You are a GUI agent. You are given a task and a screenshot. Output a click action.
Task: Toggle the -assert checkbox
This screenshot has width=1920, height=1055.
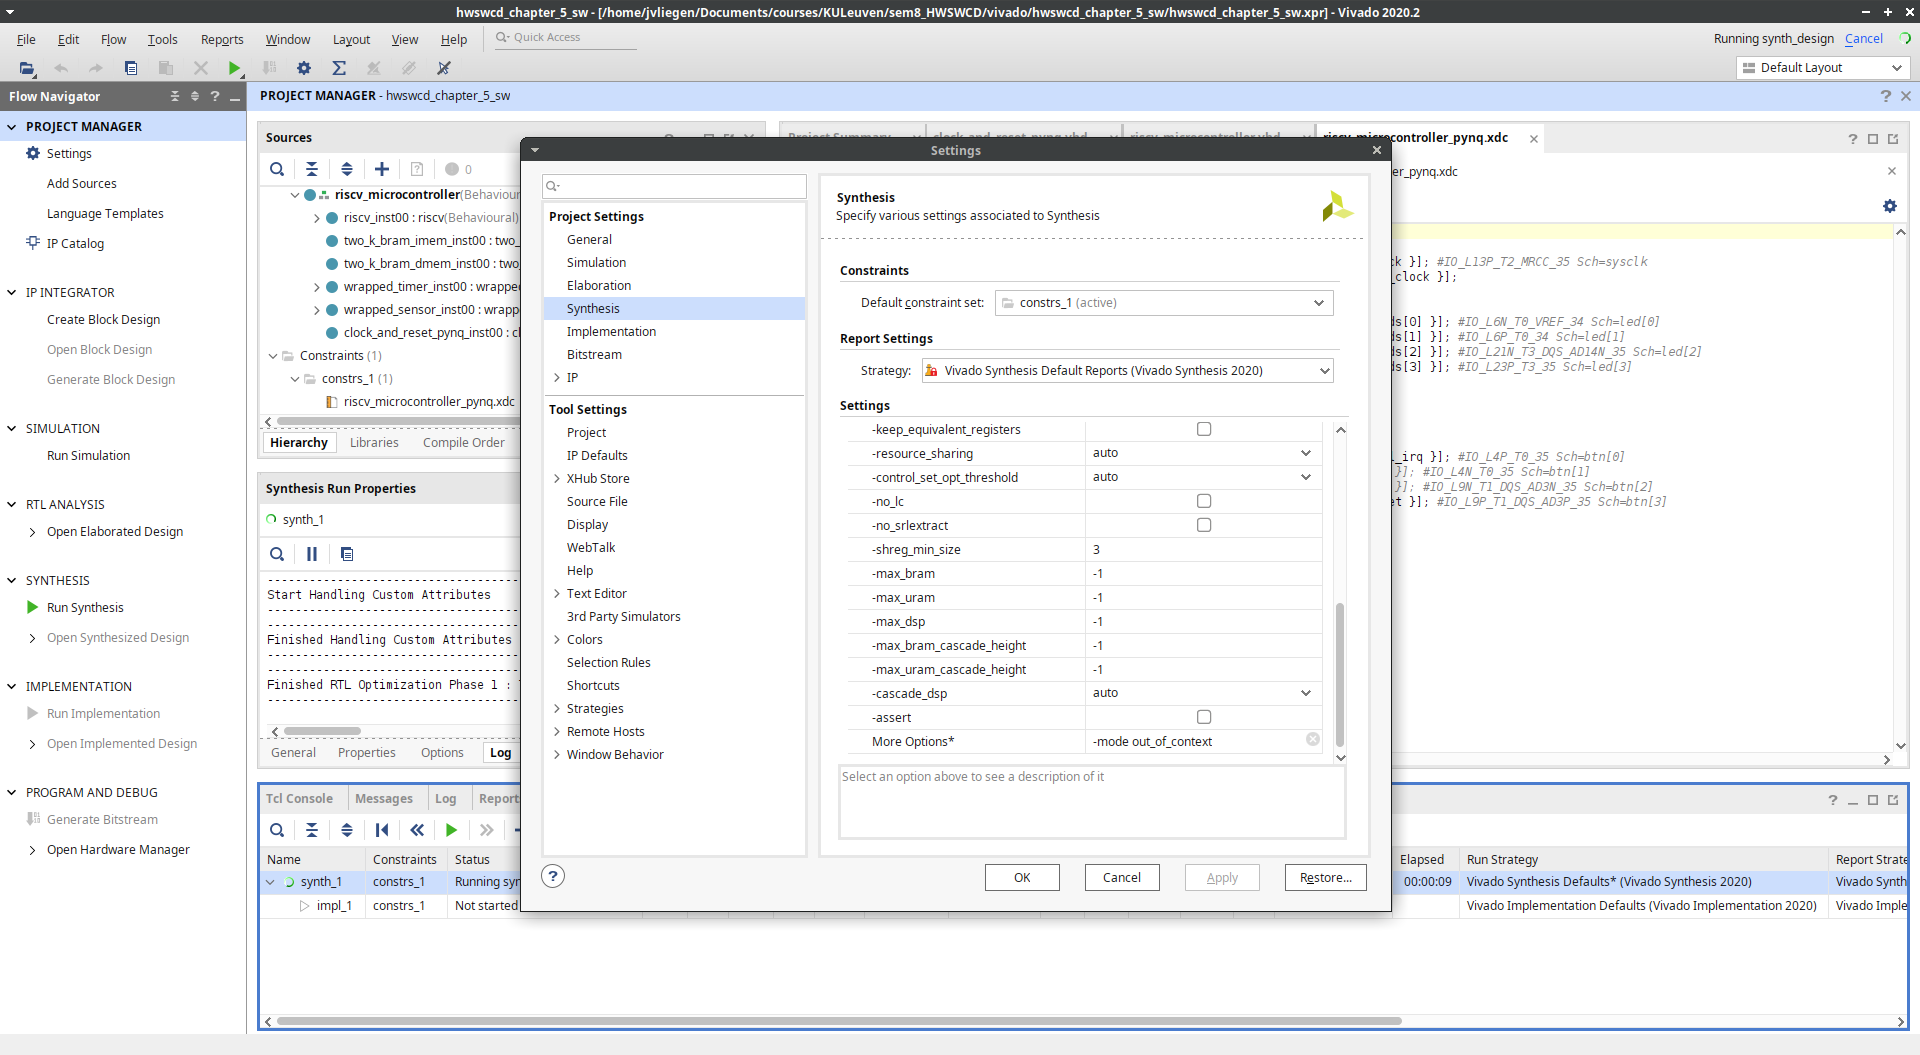pos(1204,717)
